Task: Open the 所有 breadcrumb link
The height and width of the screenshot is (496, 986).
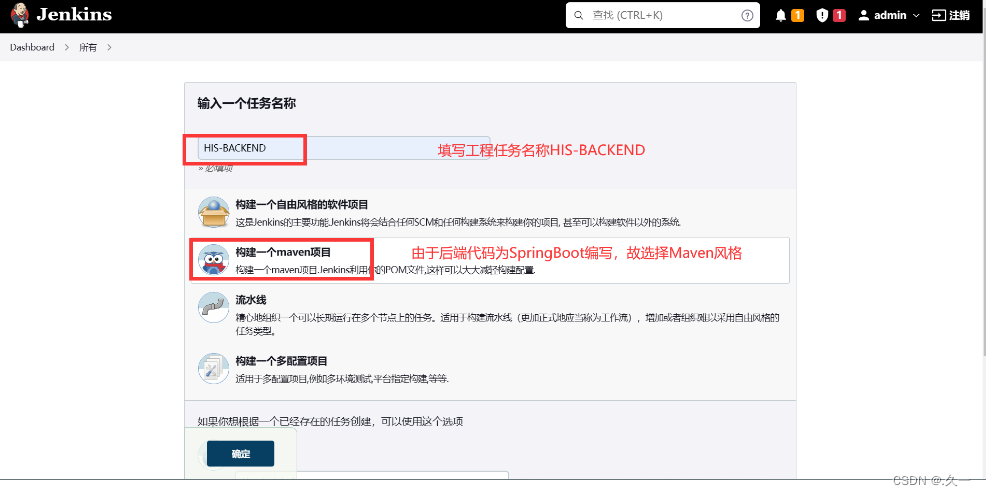Action: pos(88,47)
